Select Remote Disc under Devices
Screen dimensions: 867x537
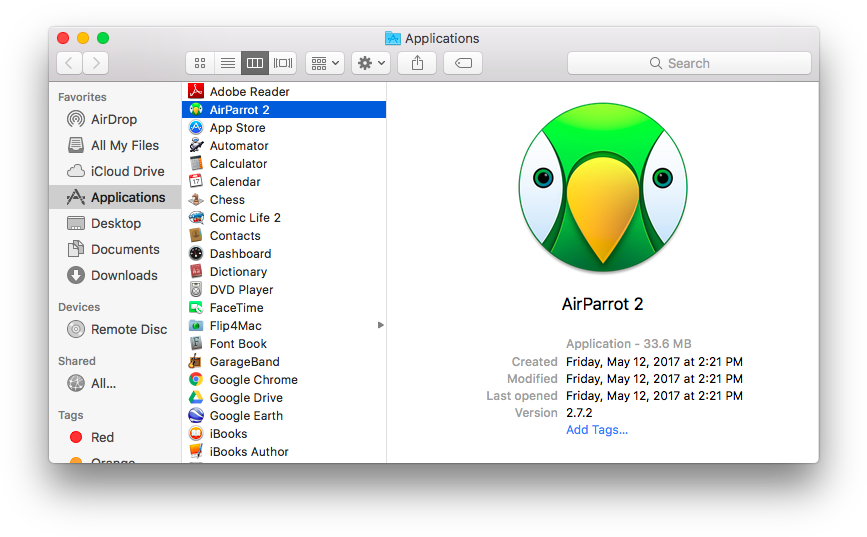tap(117, 330)
